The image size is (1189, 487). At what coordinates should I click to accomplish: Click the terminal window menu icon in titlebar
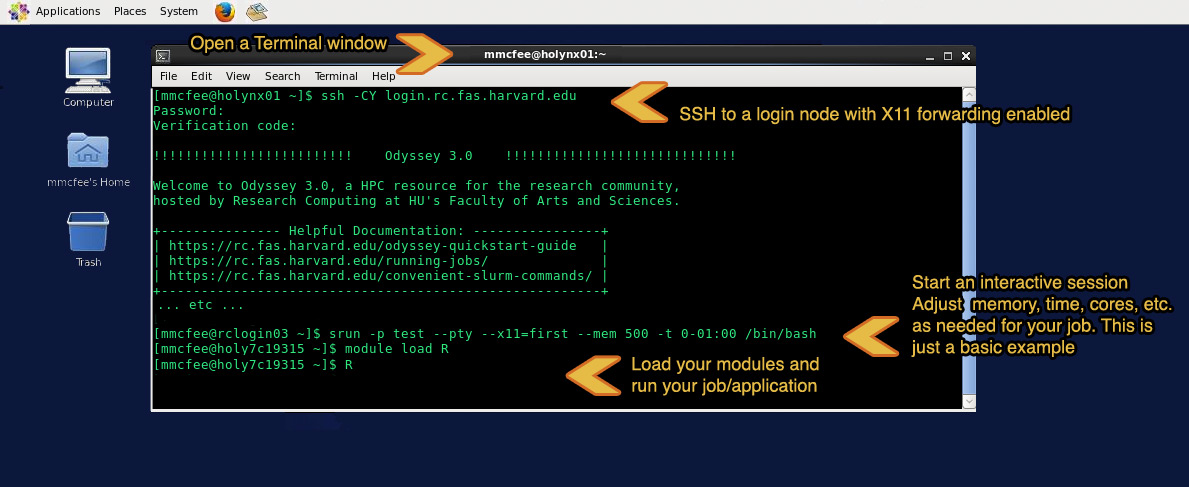click(x=162, y=55)
